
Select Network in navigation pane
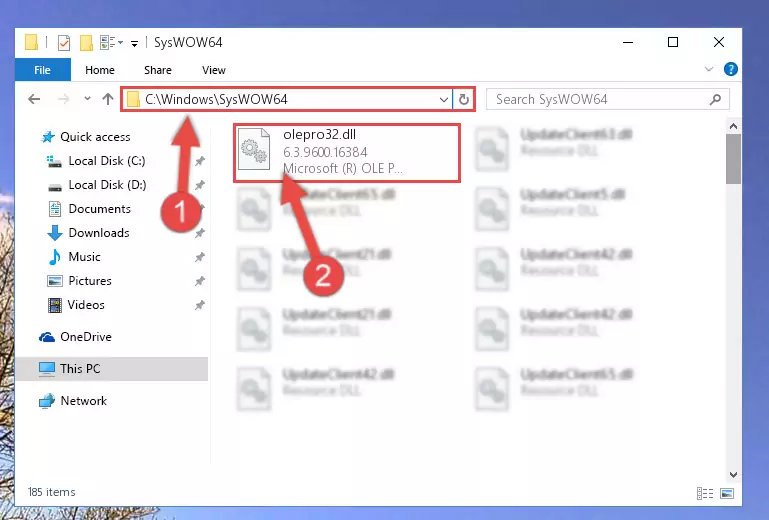pos(73,401)
